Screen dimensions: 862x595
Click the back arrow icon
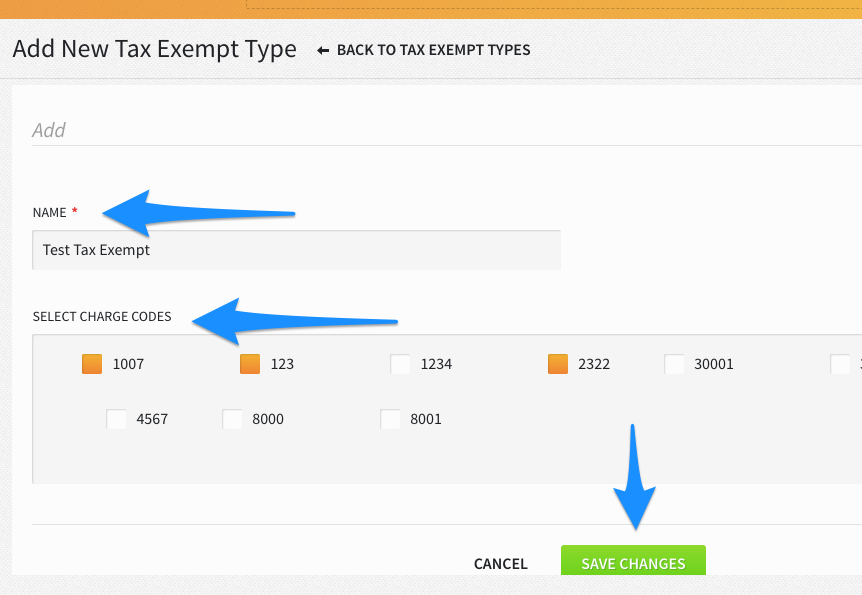click(321, 49)
